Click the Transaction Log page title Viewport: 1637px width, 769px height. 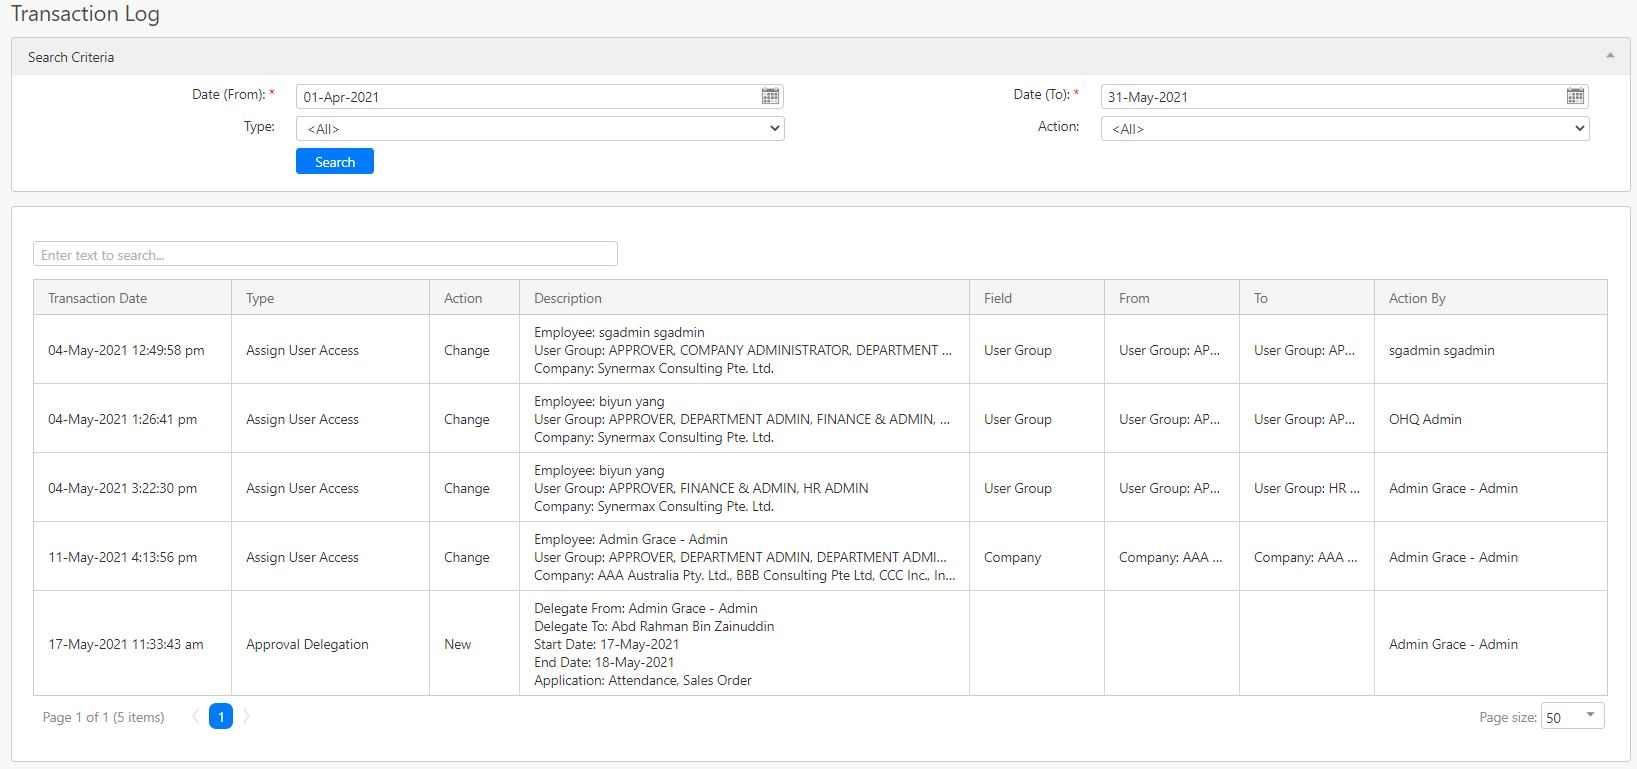pyautogui.click(x=85, y=14)
